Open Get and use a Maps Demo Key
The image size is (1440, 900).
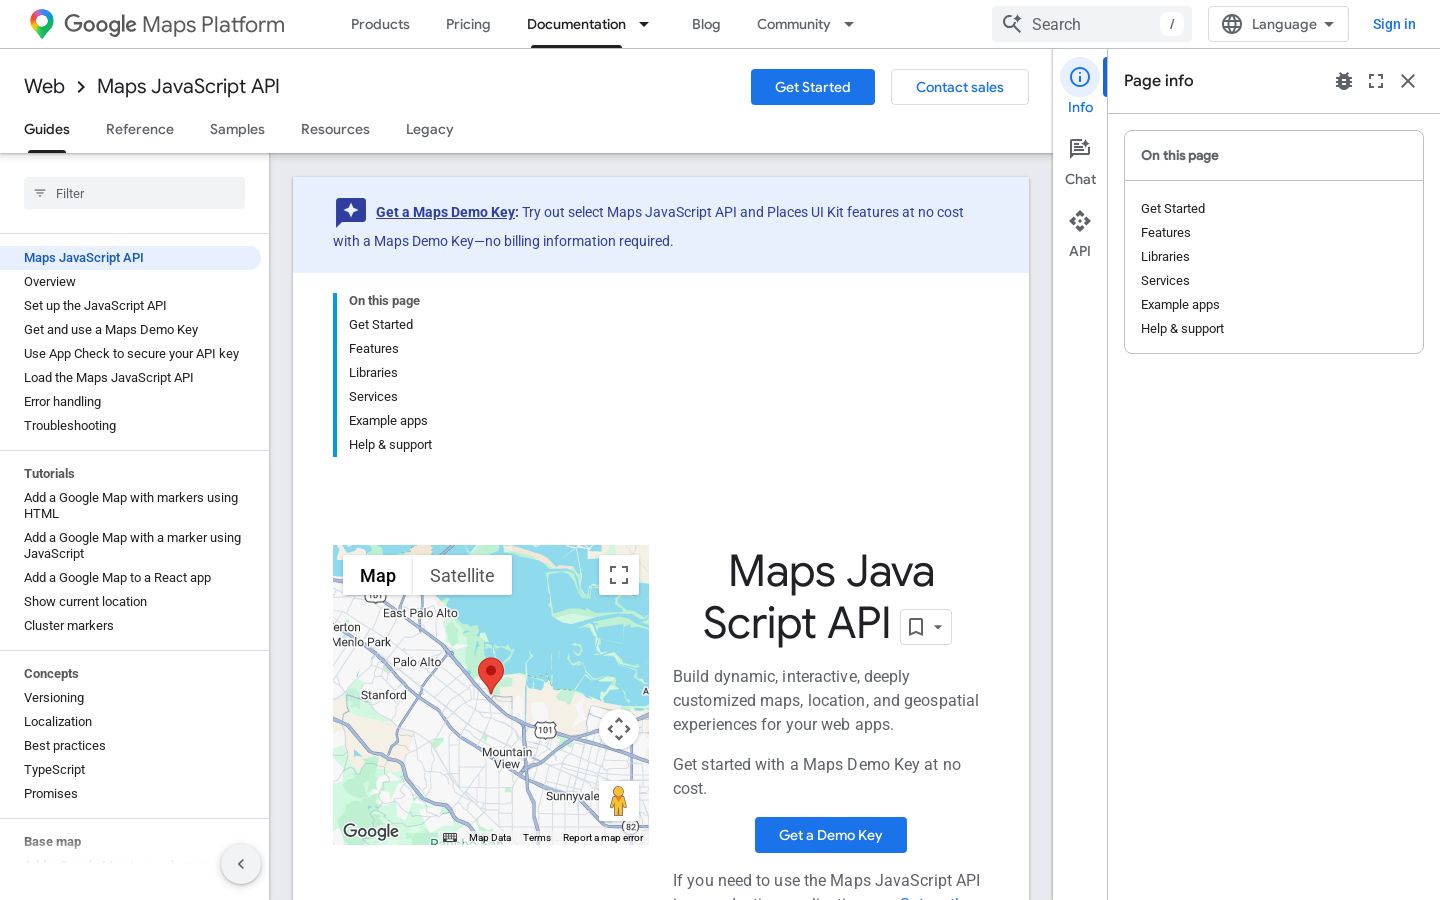tap(111, 330)
